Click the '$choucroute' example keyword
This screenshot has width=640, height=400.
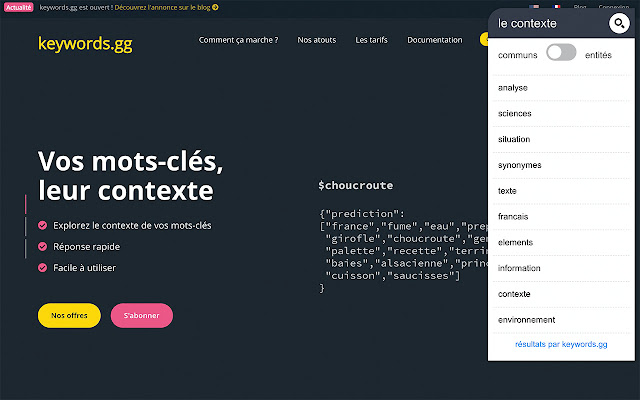[x=356, y=185]
